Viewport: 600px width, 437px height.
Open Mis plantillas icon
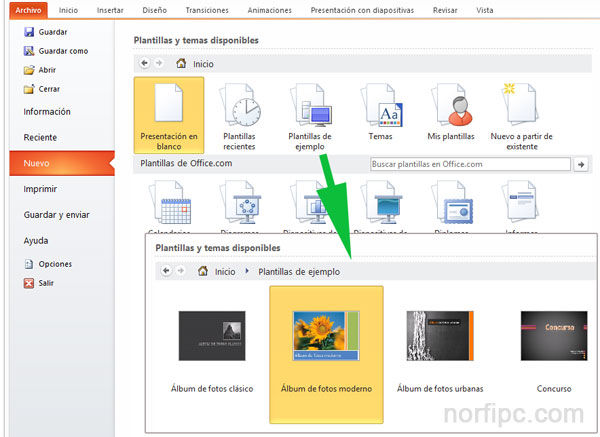point(451,105)
